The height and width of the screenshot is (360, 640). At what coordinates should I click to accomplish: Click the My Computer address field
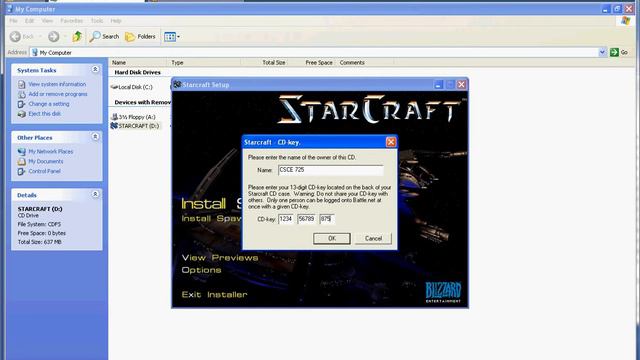click(314, 53)
